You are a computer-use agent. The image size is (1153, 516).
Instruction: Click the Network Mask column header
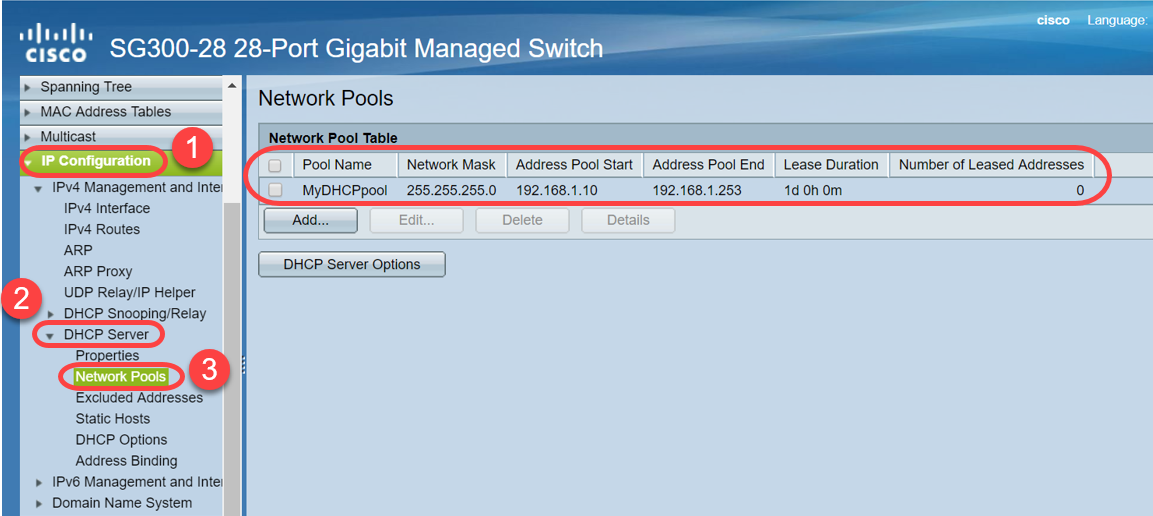tap(451, 165)
